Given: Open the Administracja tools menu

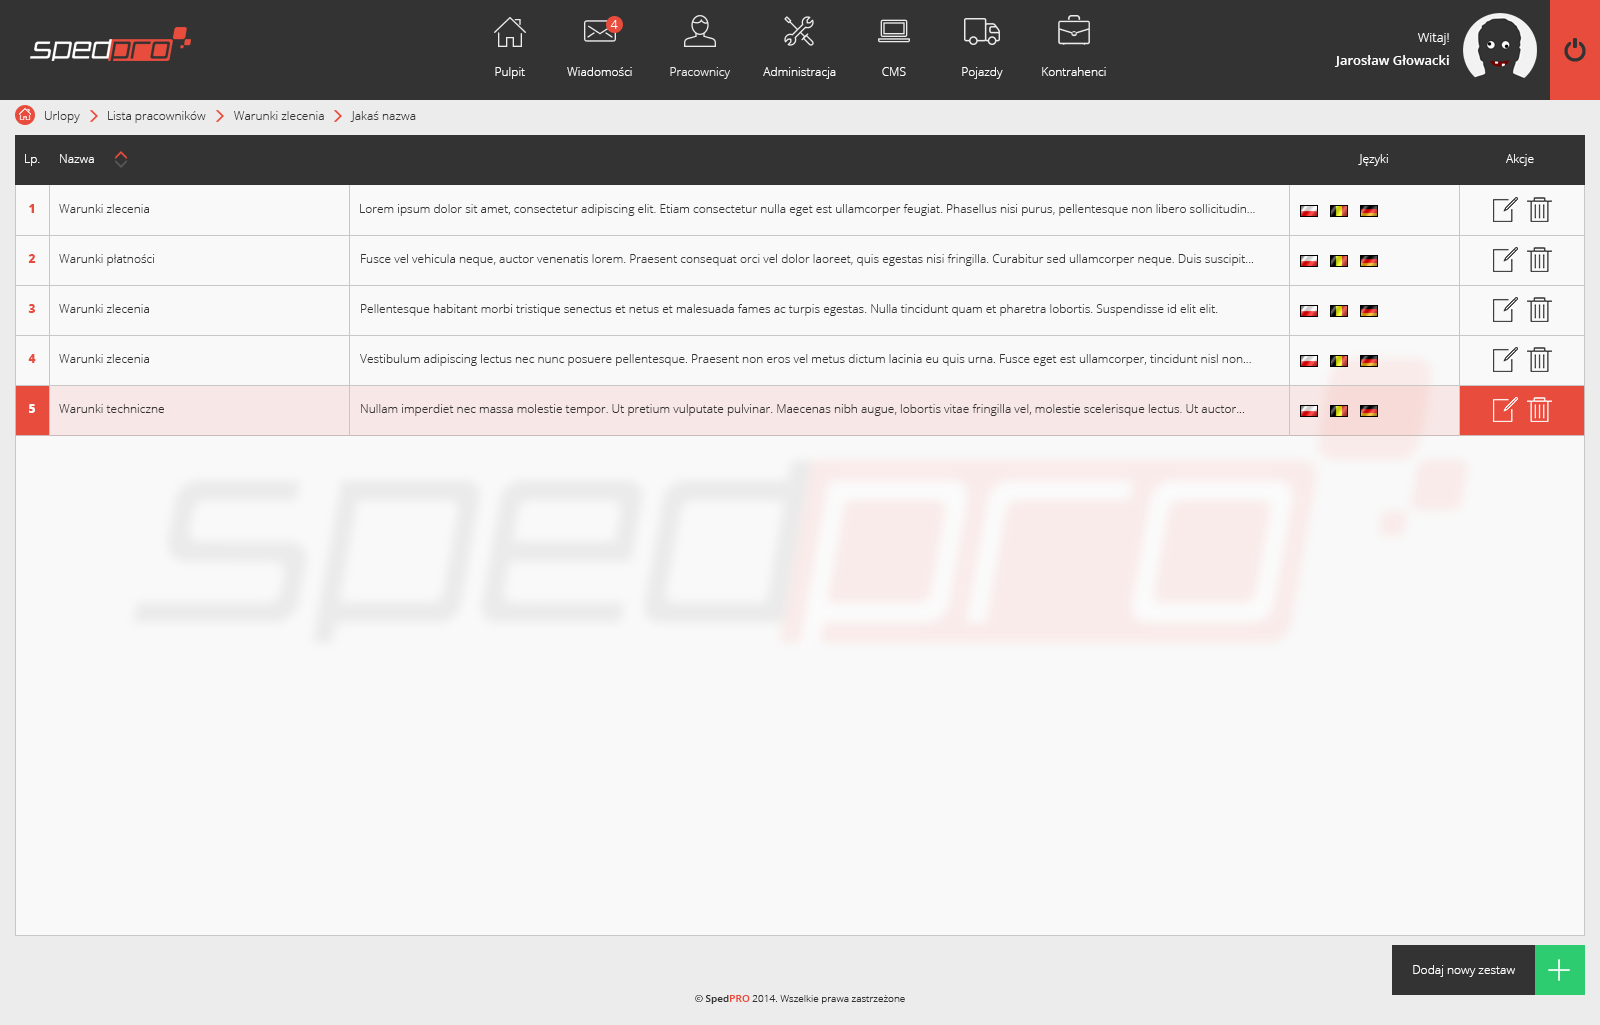Looking at the screenshot, I should pyautogui.click(x=798, y=46).
